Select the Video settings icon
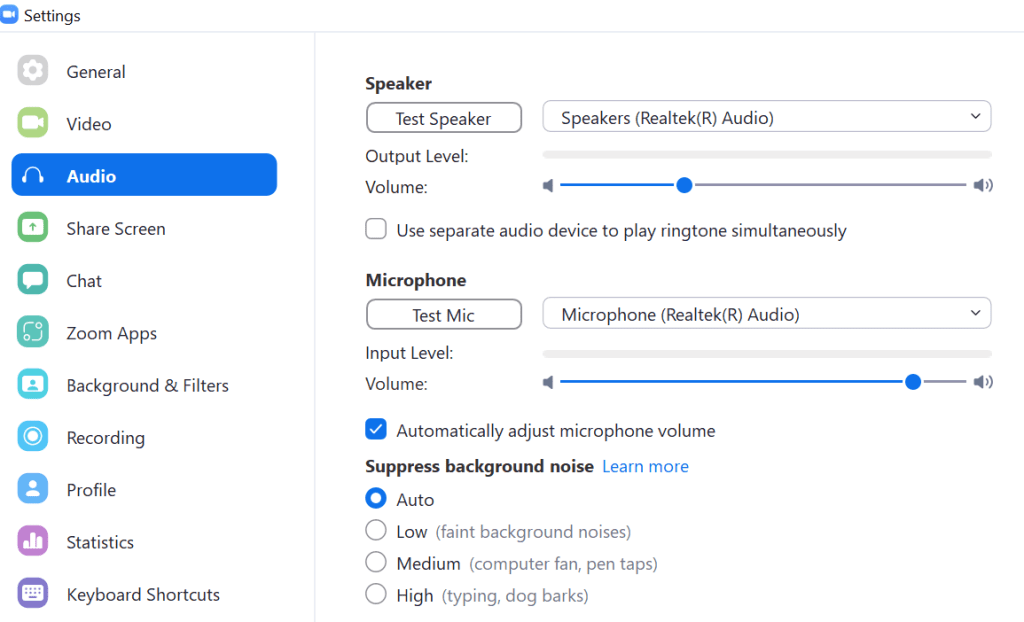The image size is (1024, 622). (x=32, y=123)
